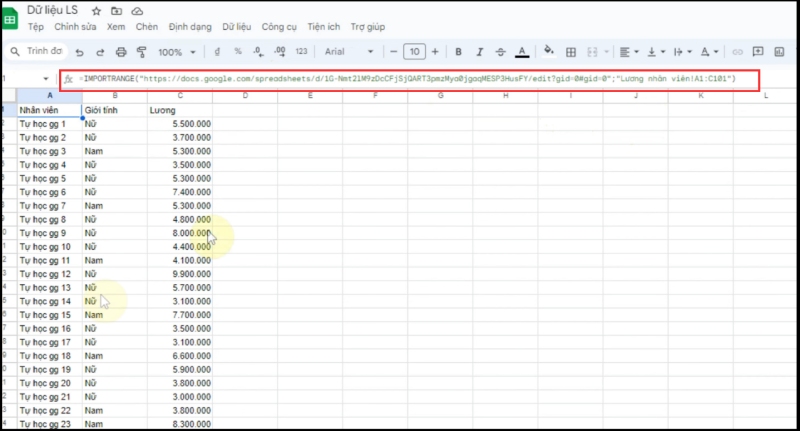This screenshot has height=431, width=800.
Task: Star the Dữ liệu LS document
Action: point(96,10)
